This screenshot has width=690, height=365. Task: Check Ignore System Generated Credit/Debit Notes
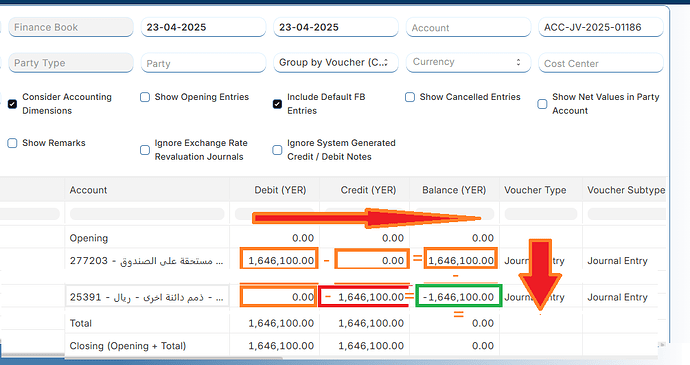pos(277,150)
